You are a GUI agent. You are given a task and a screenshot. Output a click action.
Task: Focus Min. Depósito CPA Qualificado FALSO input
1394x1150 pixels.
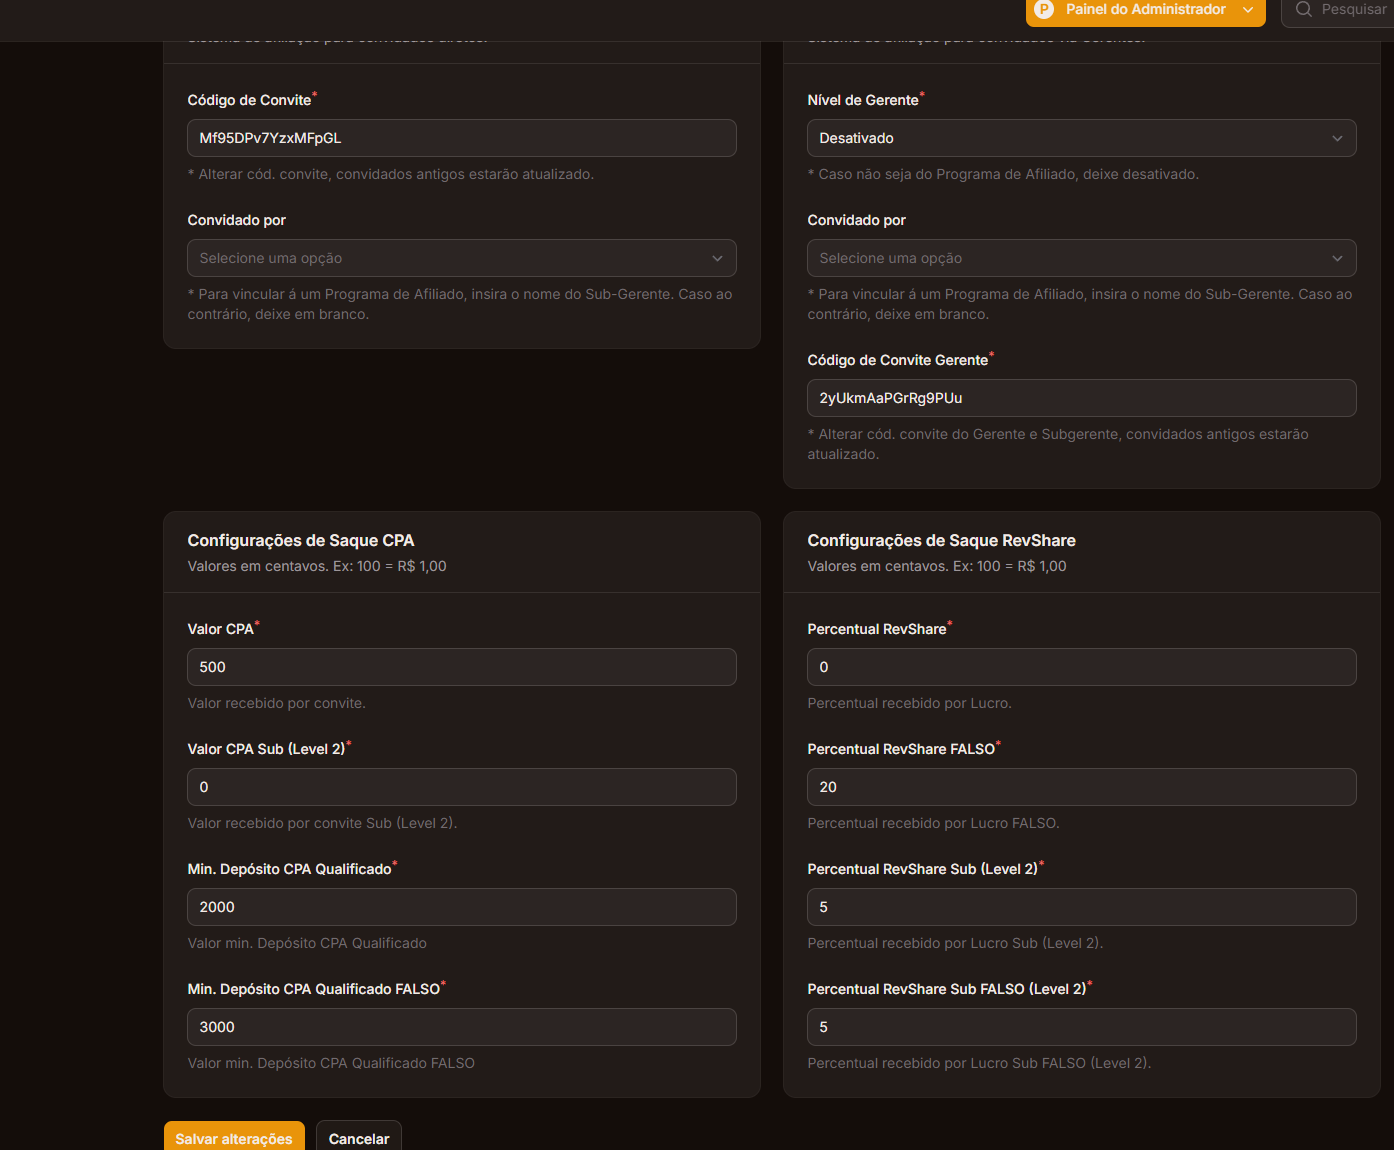click(x=461, y=1027)
